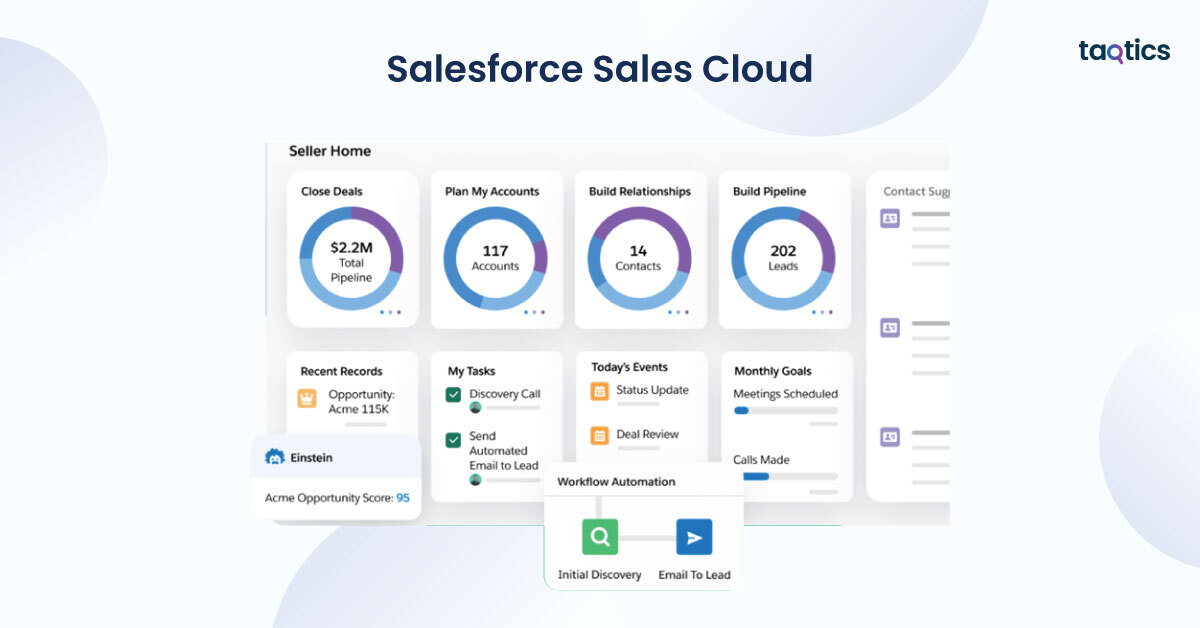Open the Plan My Accounts three-dot menu

(x=534, y=312)
